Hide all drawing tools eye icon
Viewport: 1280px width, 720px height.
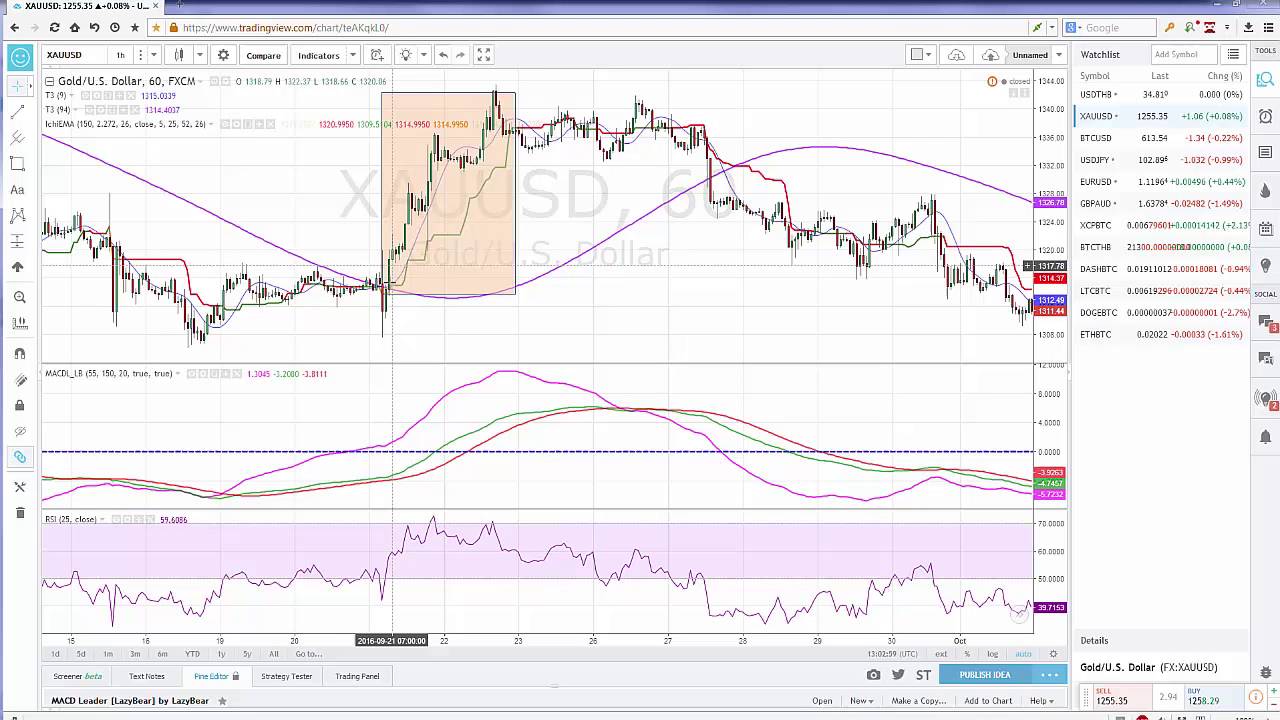pos(18,431)
